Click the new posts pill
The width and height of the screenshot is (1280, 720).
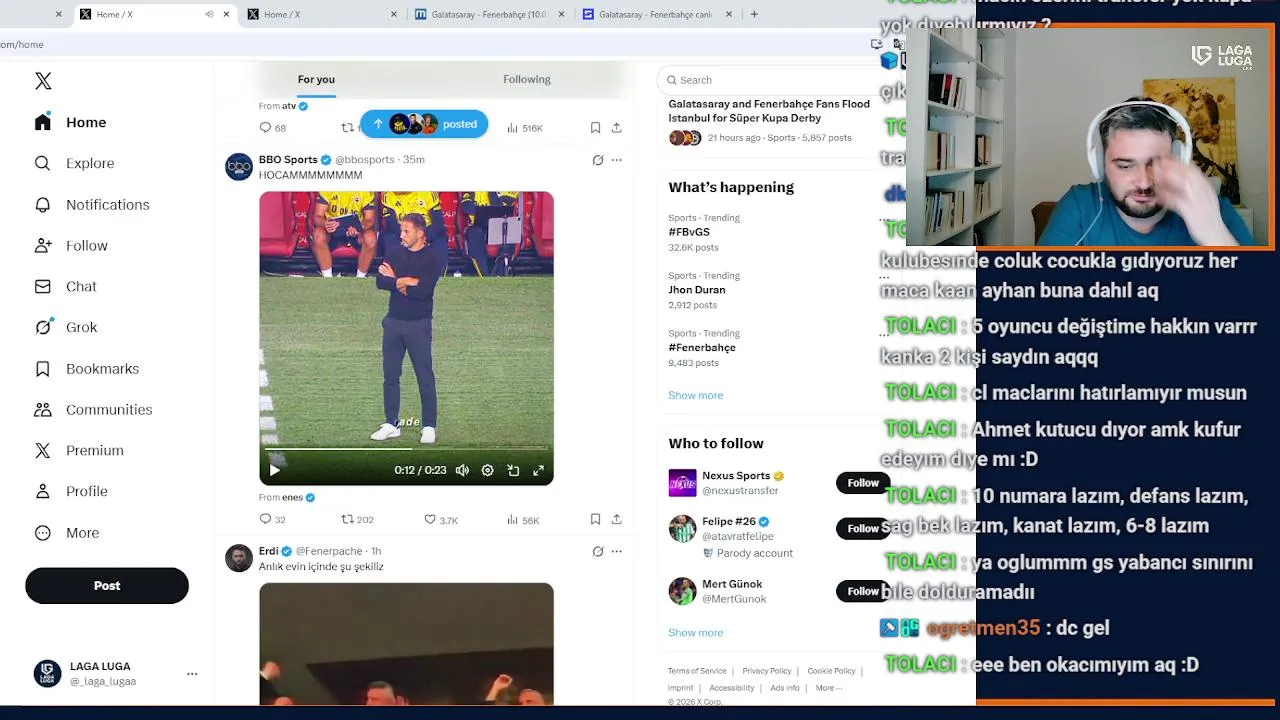click(424, 124)
